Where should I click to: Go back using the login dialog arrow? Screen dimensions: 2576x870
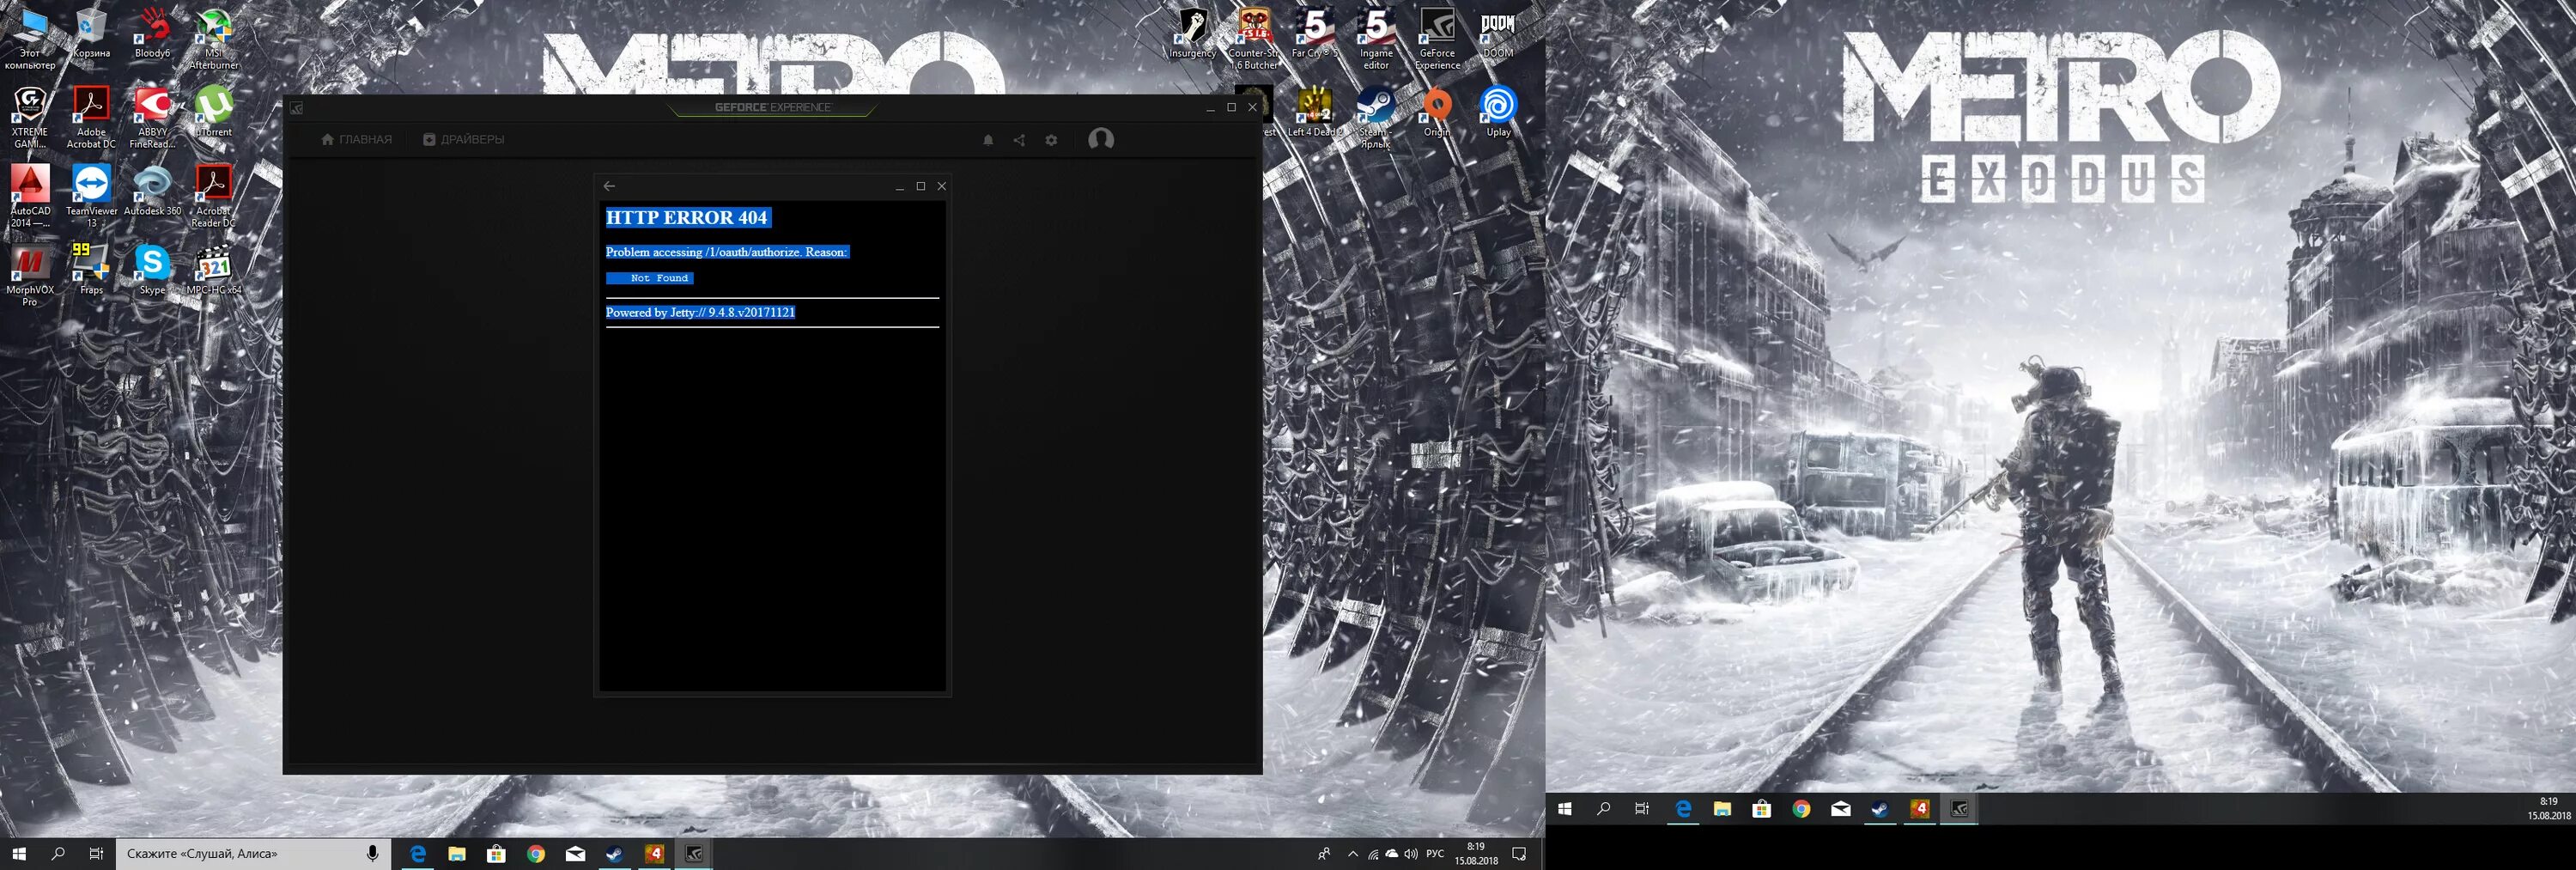click(x=609, y=186)
